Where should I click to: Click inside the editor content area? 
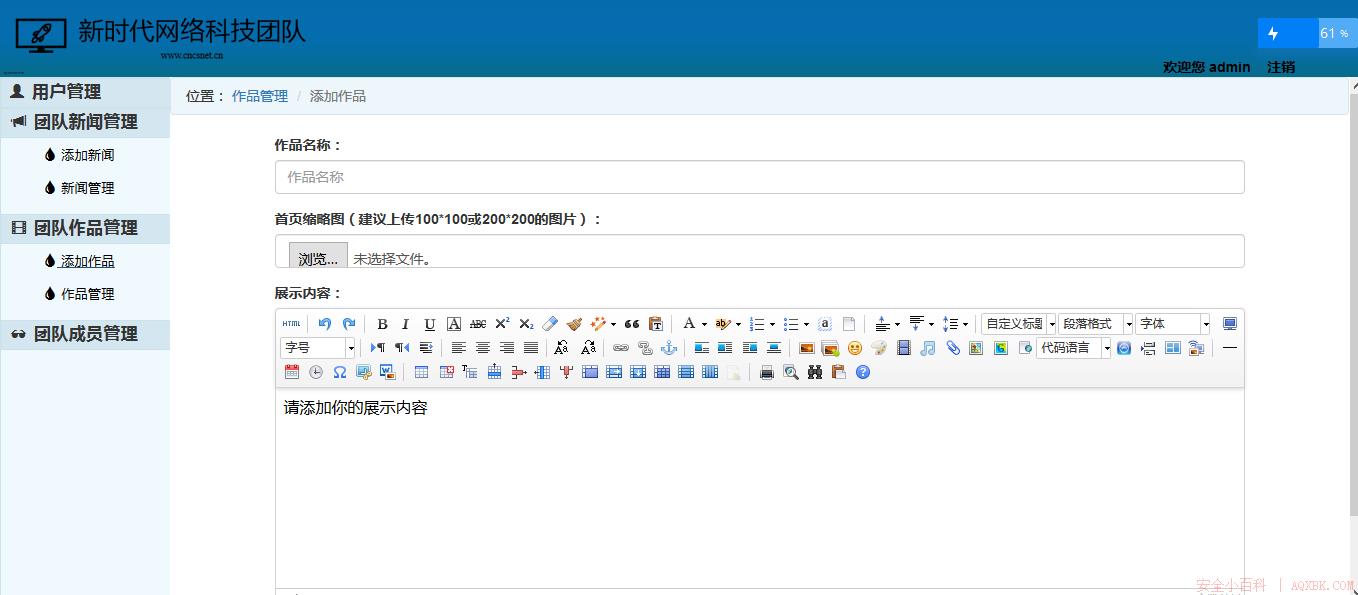point(760,490)
